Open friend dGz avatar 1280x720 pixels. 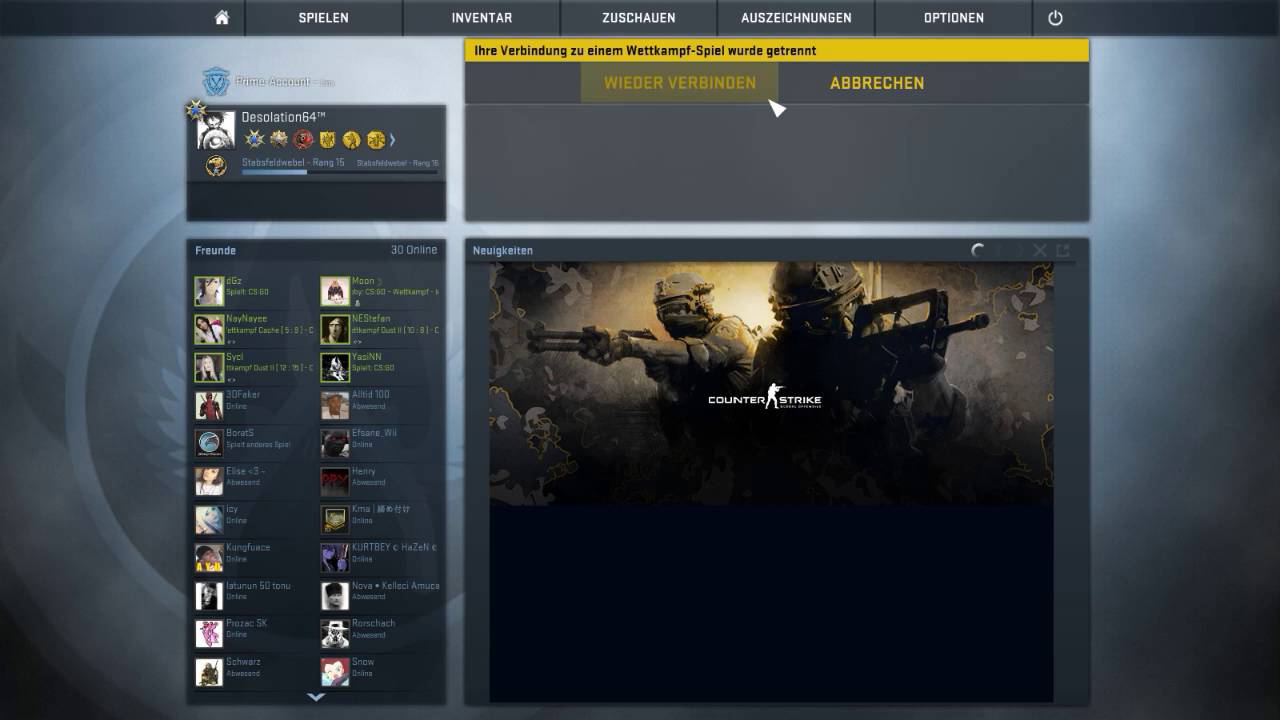point(209,291)
